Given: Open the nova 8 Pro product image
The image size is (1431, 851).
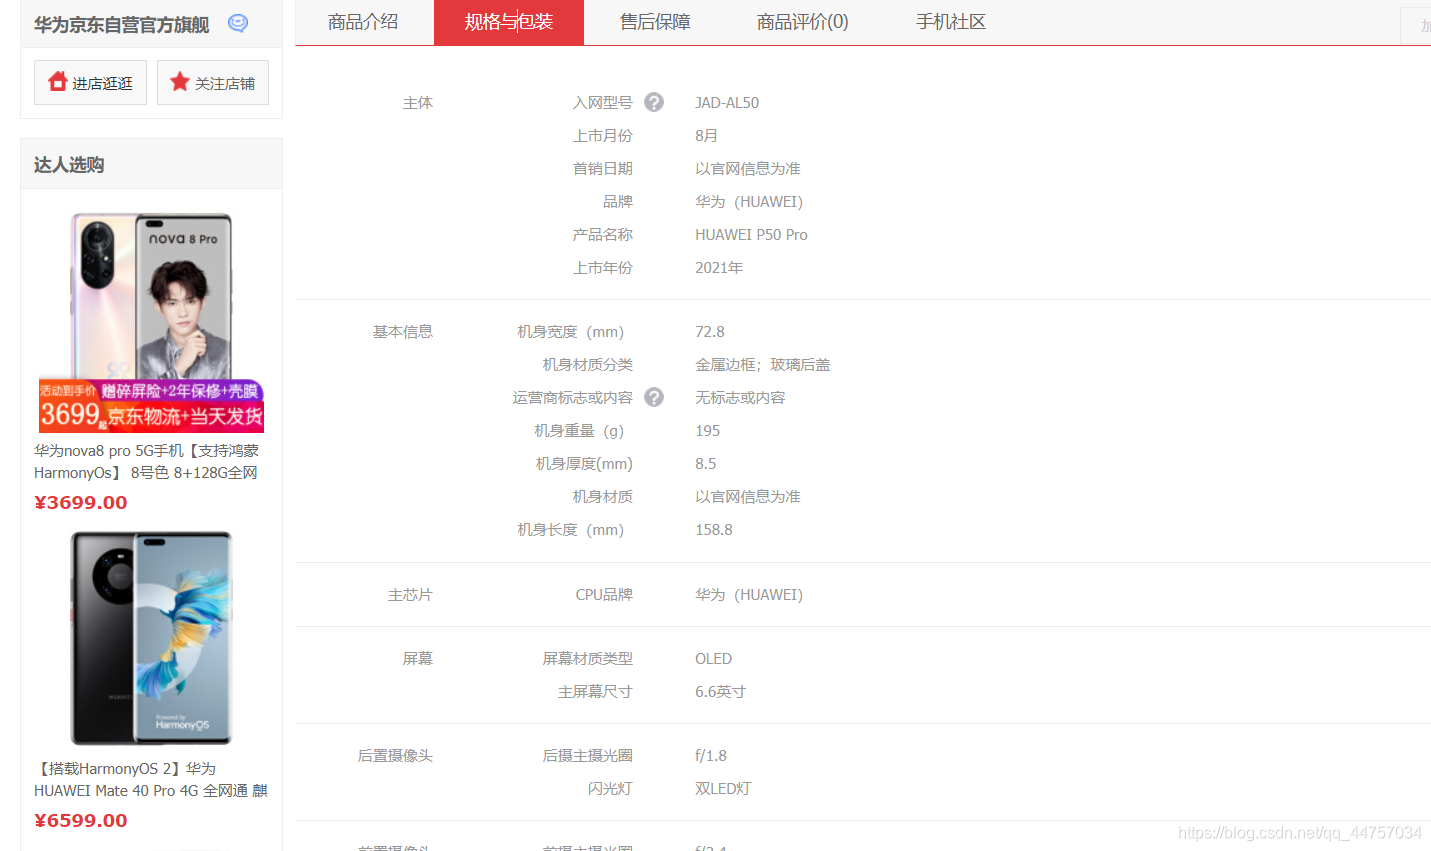Looking at the screenshot, I should [151, 322].
